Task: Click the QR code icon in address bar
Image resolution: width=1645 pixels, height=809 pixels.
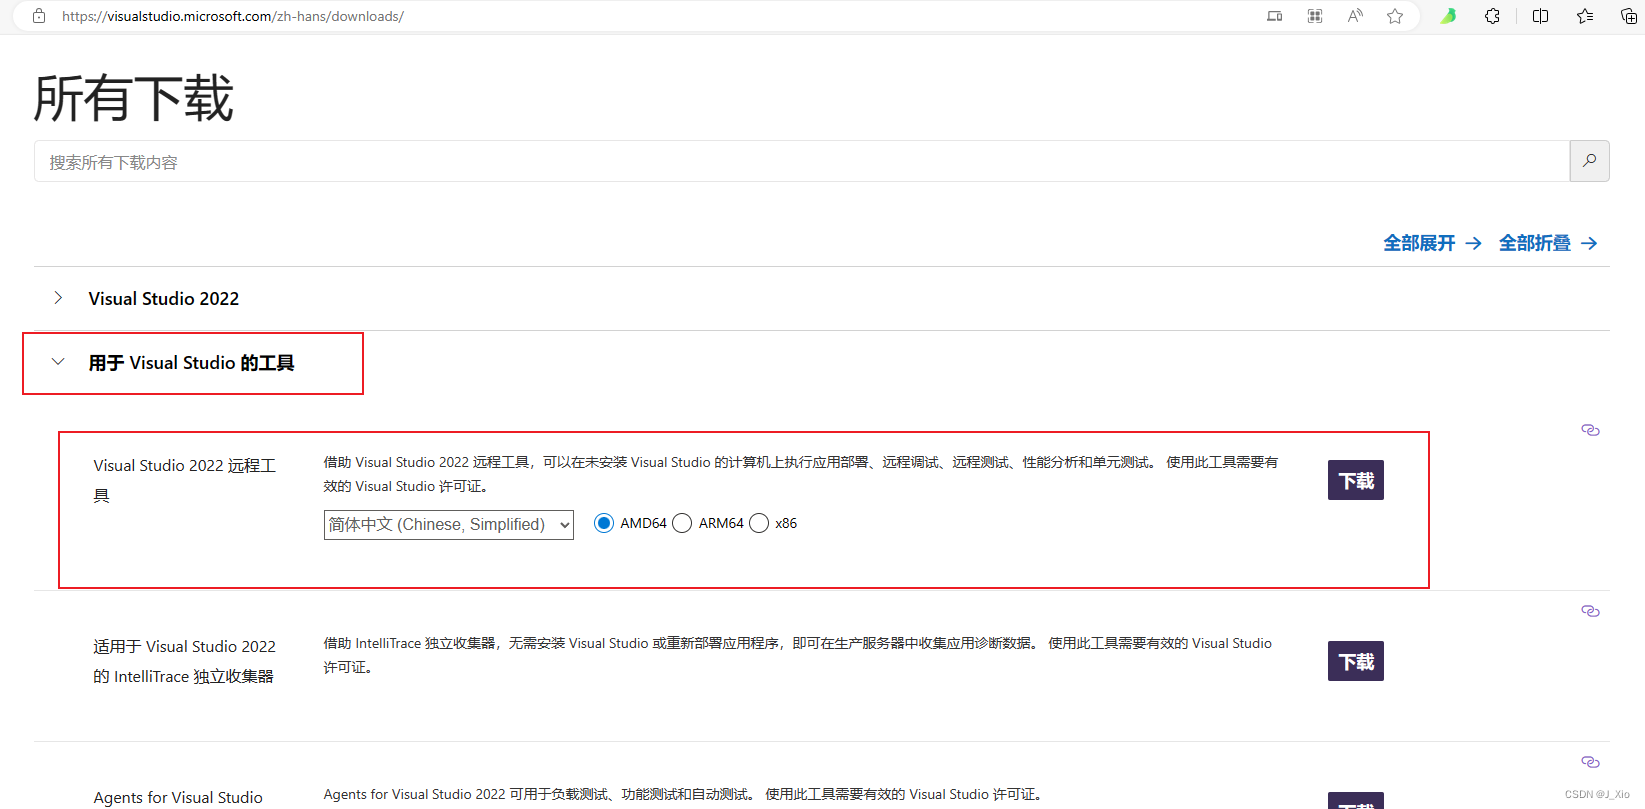Action: [1315, 16]
